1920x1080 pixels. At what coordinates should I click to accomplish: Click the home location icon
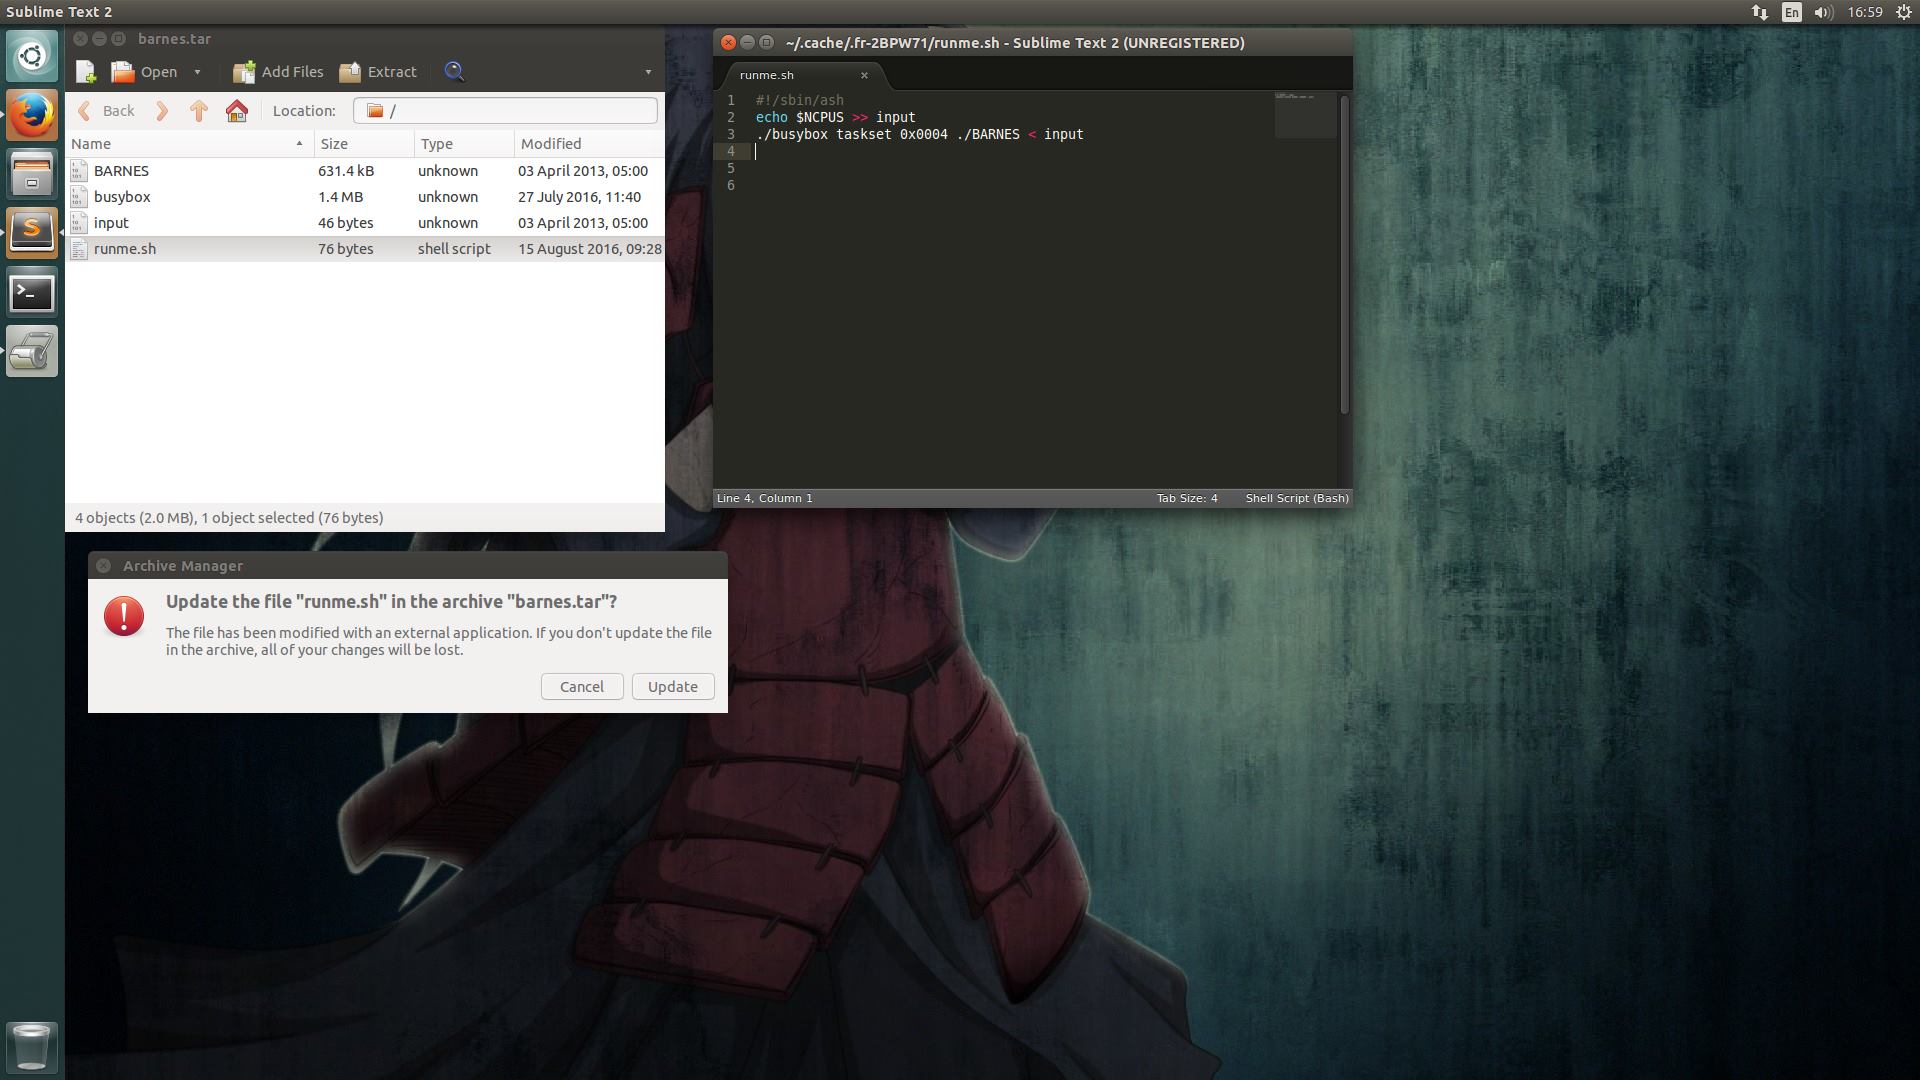(x=237, y=111)
